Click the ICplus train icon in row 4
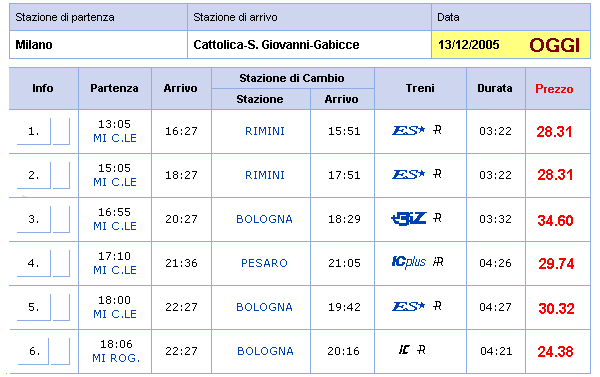Screen dimensions: 600x377 coord(409,262)
